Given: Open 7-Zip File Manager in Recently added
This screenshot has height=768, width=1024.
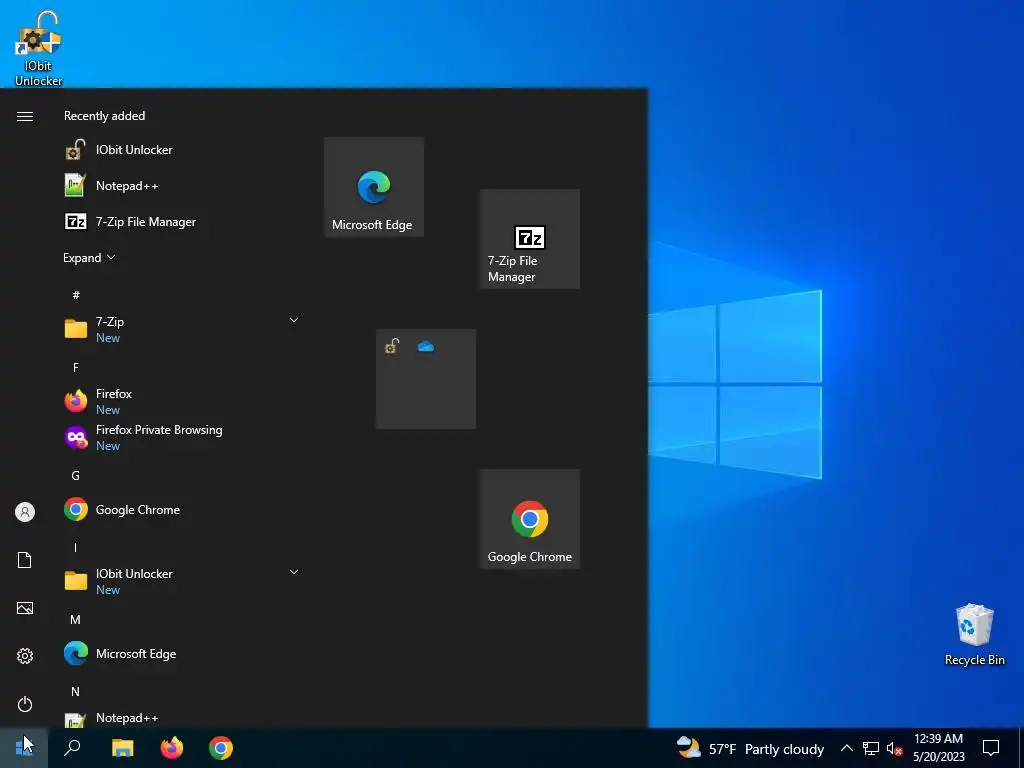Looking at the screenshot, I should pyautogui.click(x=180, y=221).
